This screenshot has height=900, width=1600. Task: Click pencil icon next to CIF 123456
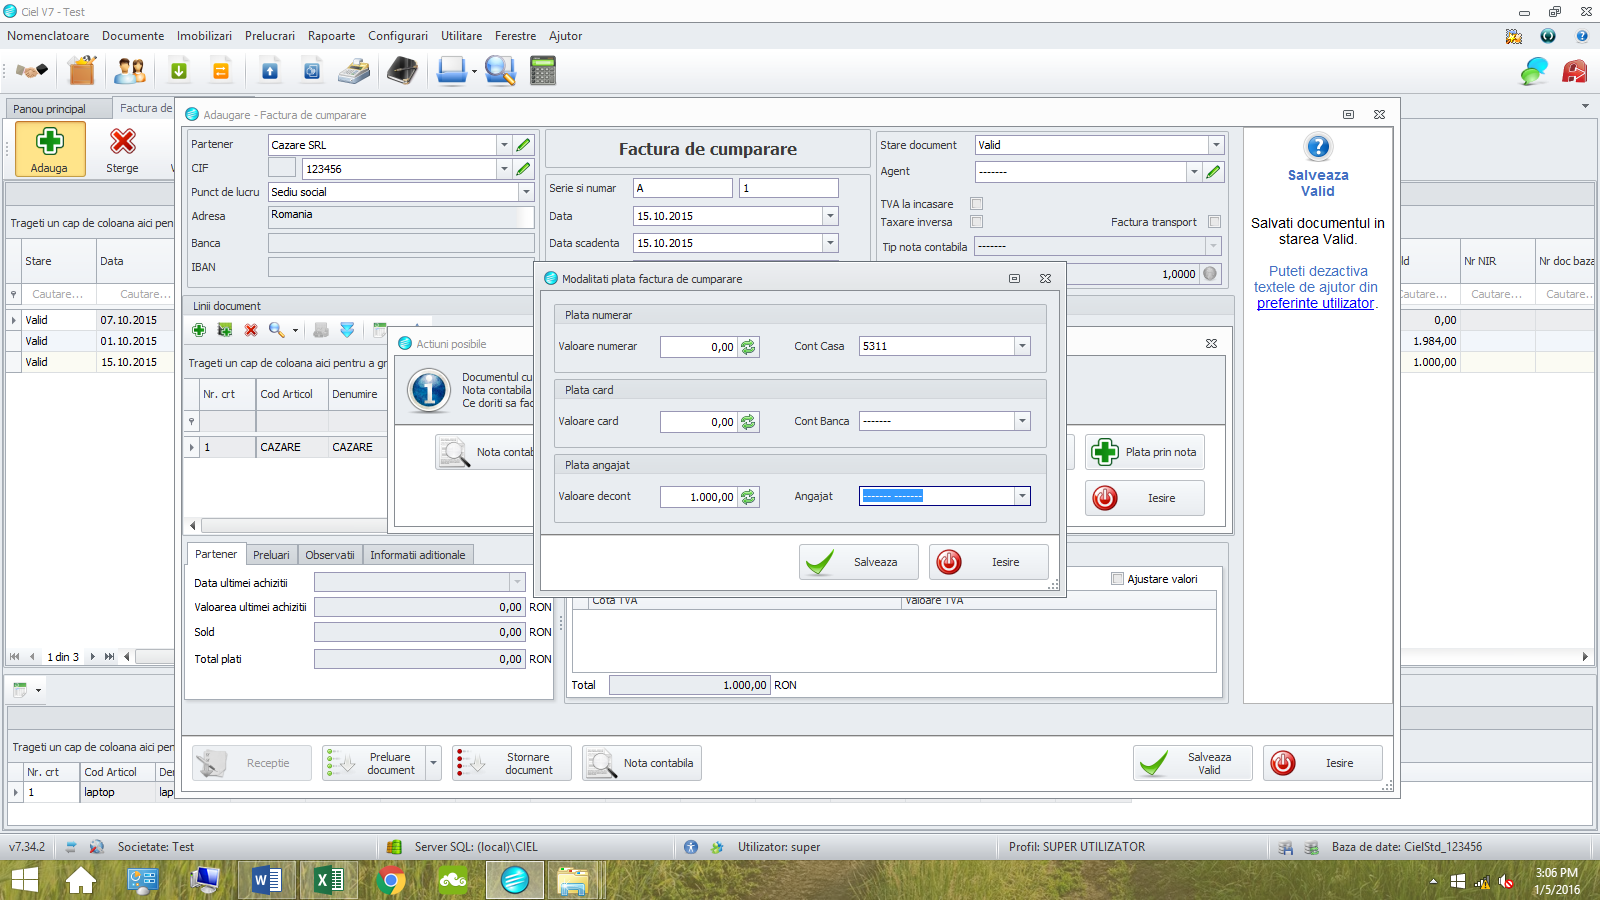coord(523,169)
